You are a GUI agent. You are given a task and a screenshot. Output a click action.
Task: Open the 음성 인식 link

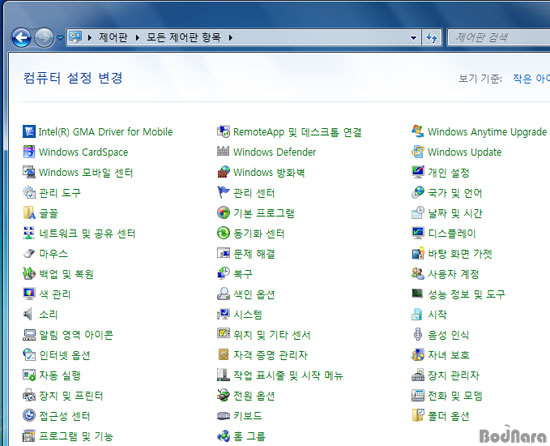[448, 335]
